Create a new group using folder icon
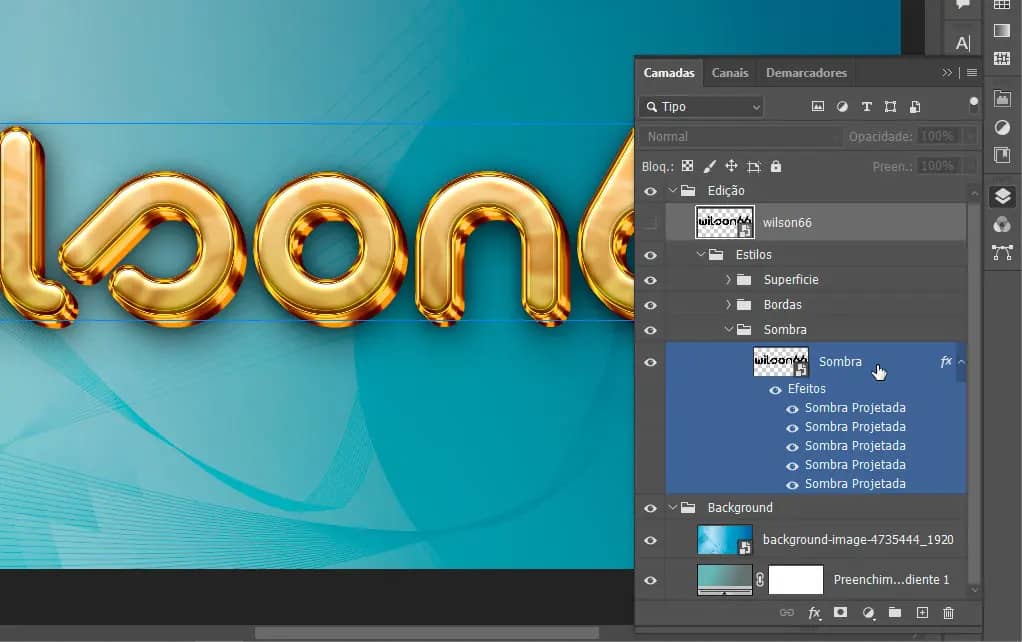The width and height of the screenshot is (1022, 642). (x=894, y=612)
